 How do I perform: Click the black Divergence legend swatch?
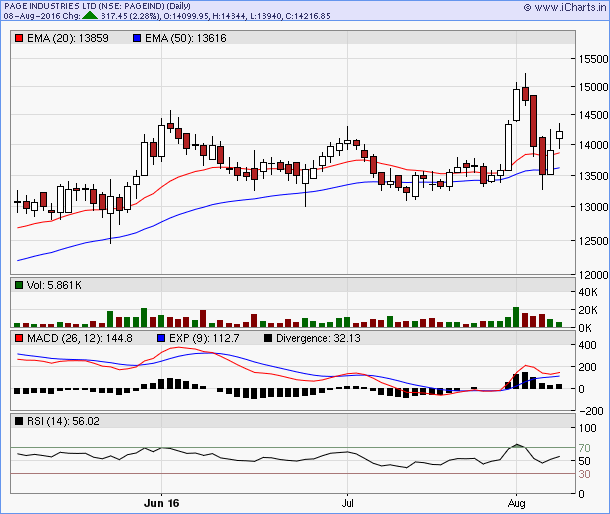(268, 338)
